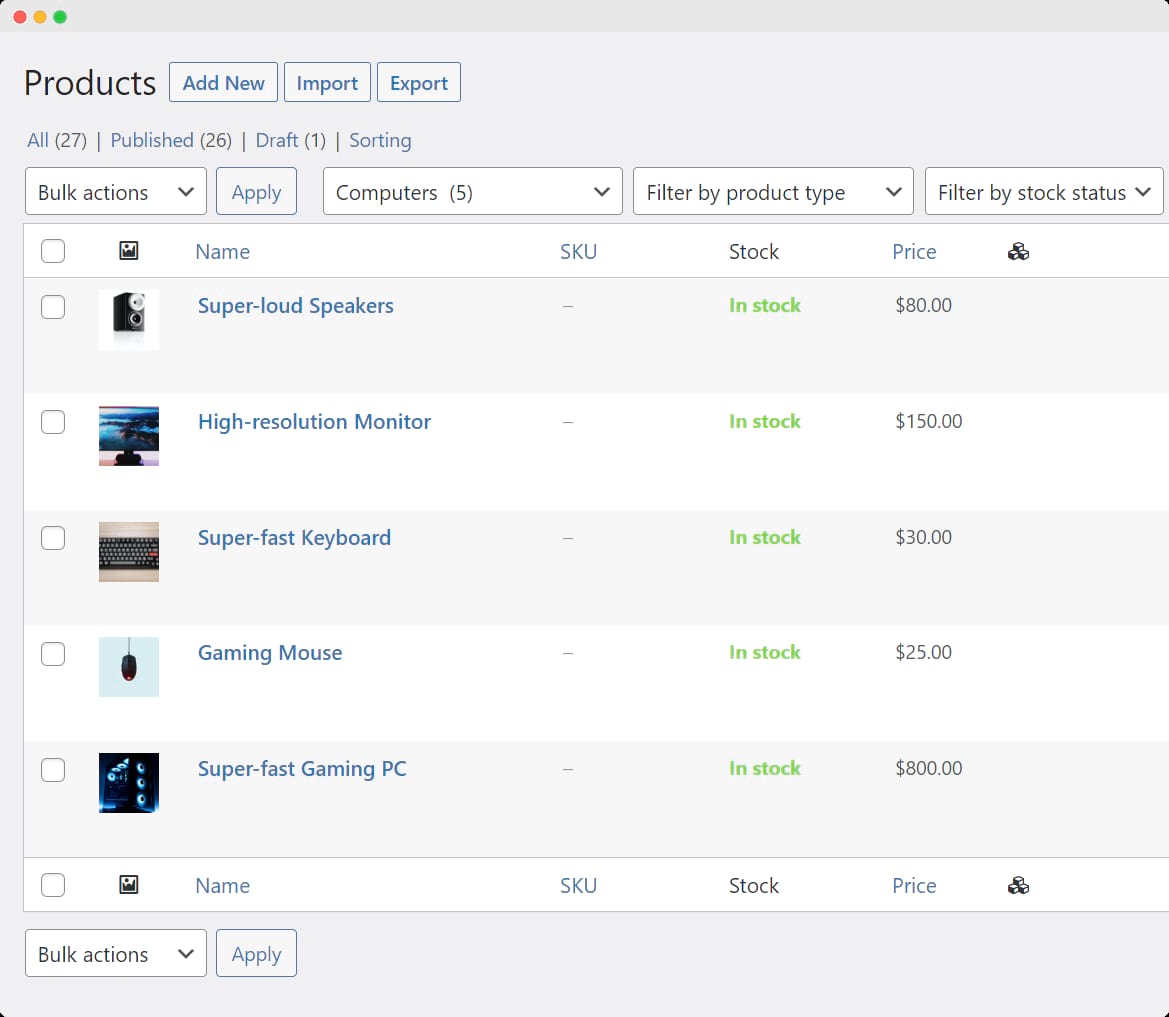
Task: Switch to the Published products view
Action: pyautogui.click(x=152, y=140)
